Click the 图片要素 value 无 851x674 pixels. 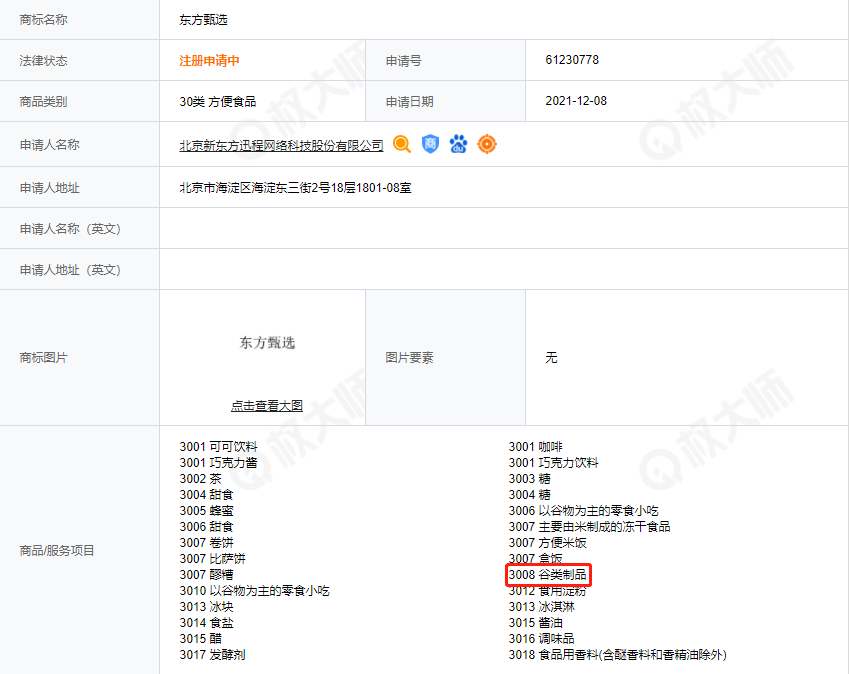(551, 358)
